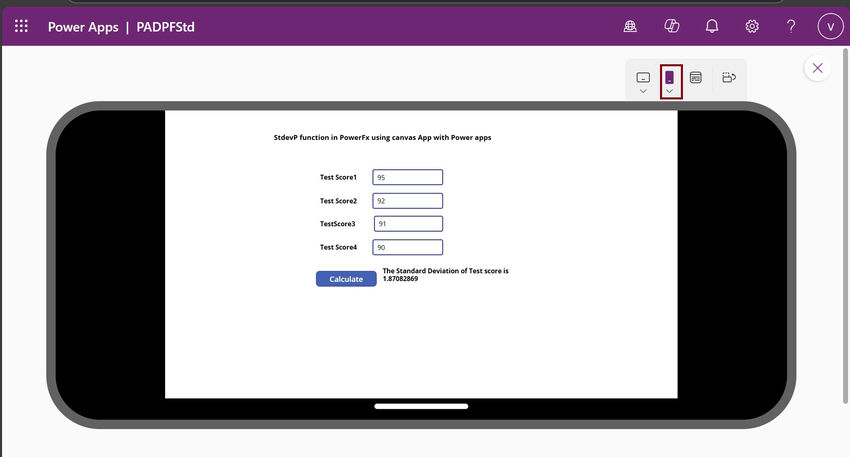
Task: Click the Test Score4 input field
Action: pyautogui.click(x=408, y=247)
